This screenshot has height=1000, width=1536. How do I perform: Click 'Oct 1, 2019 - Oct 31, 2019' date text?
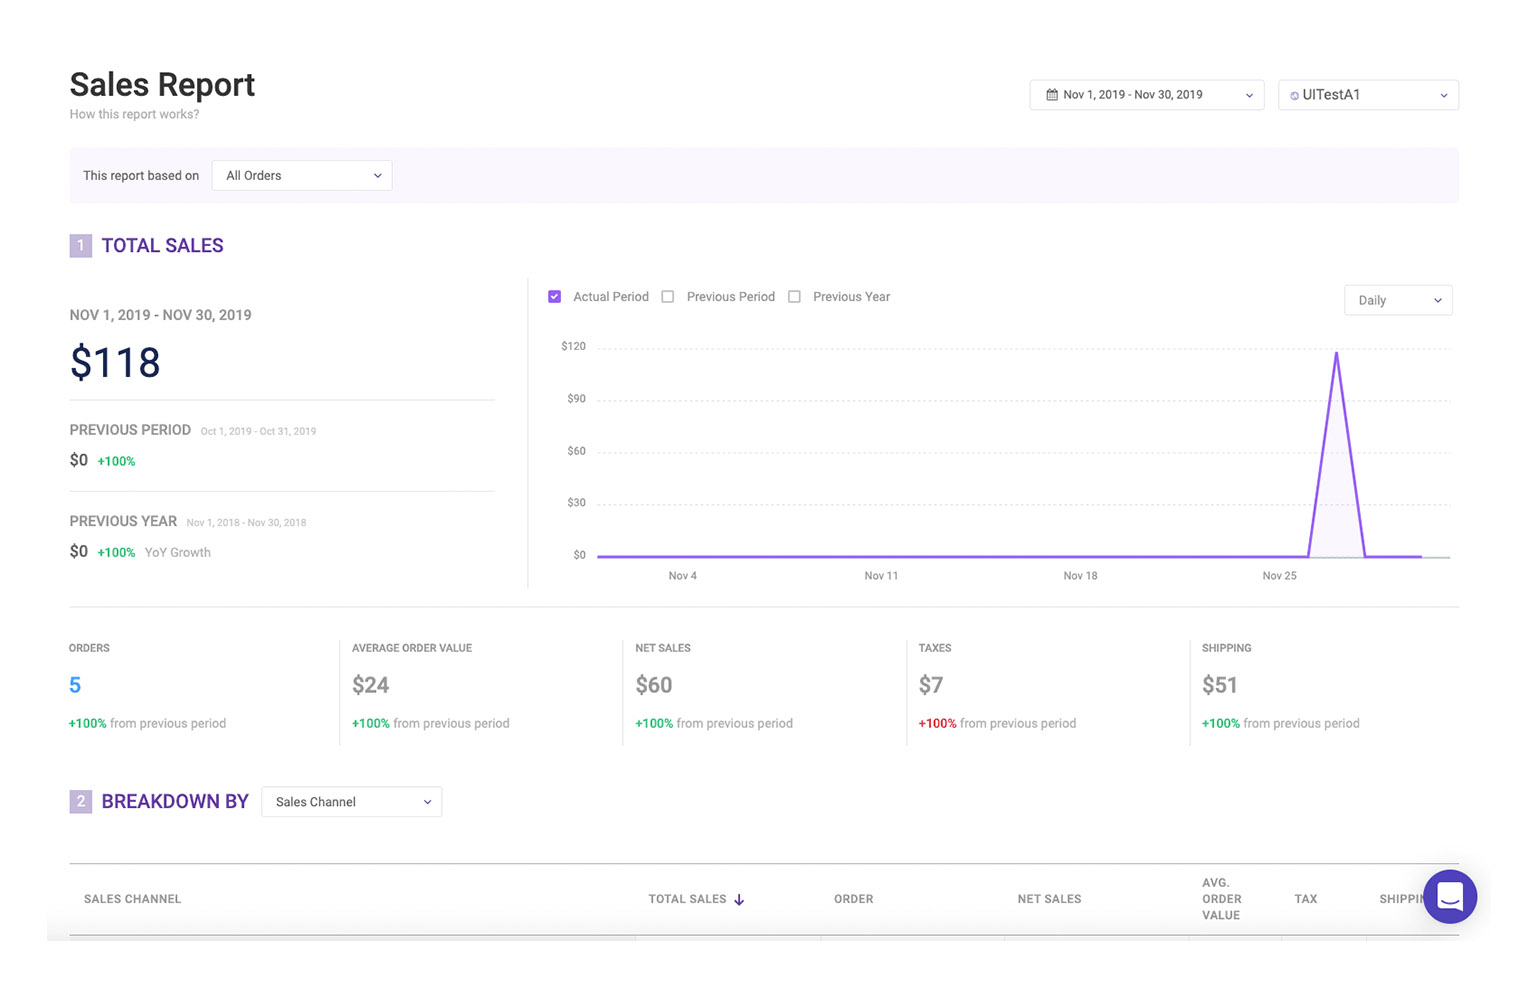pos(258,432)
